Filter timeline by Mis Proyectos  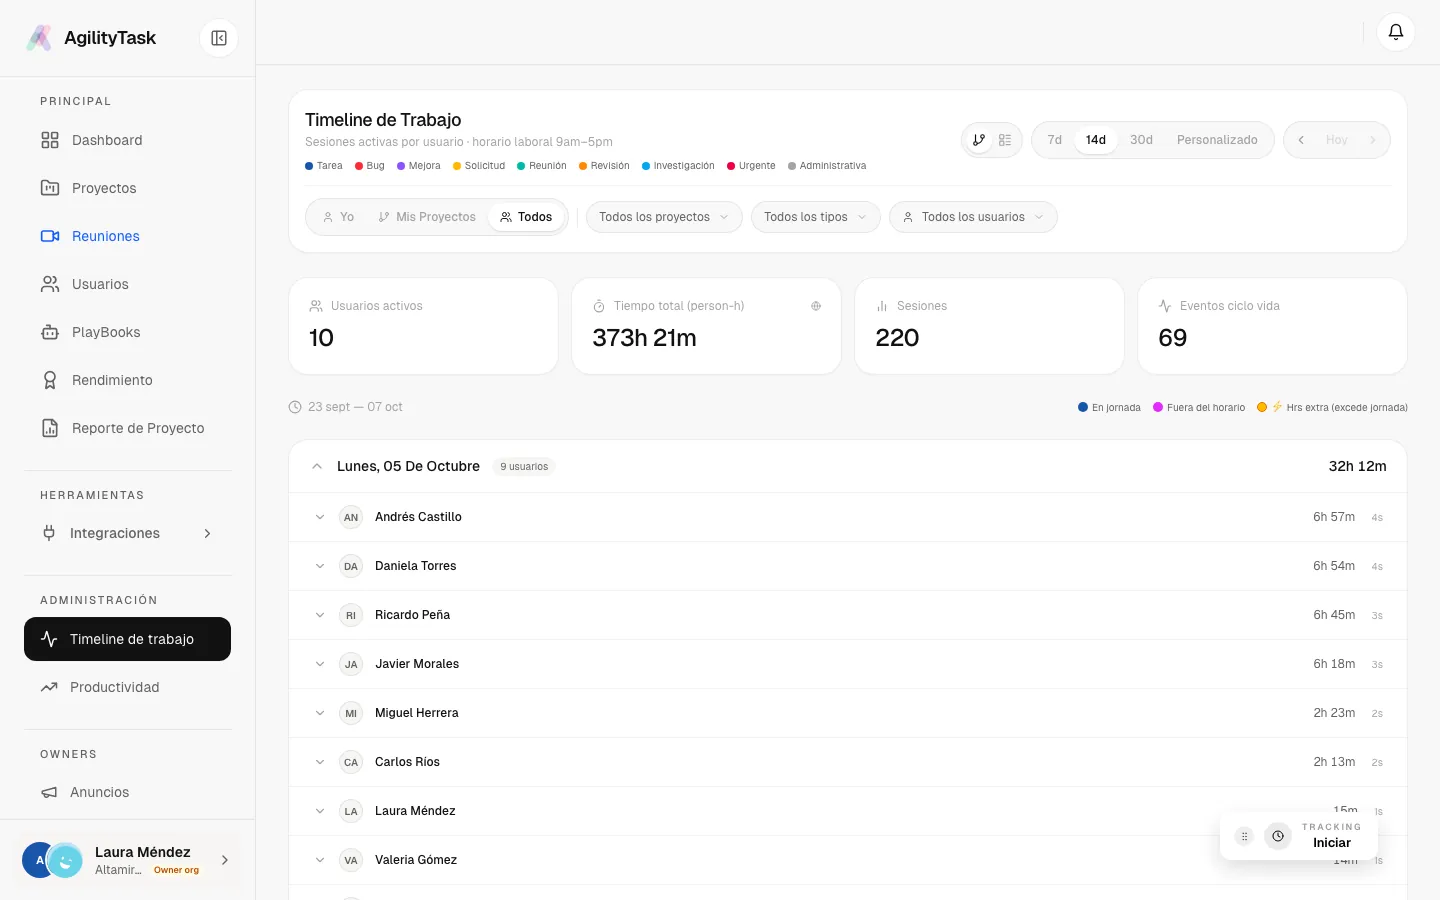427,217
